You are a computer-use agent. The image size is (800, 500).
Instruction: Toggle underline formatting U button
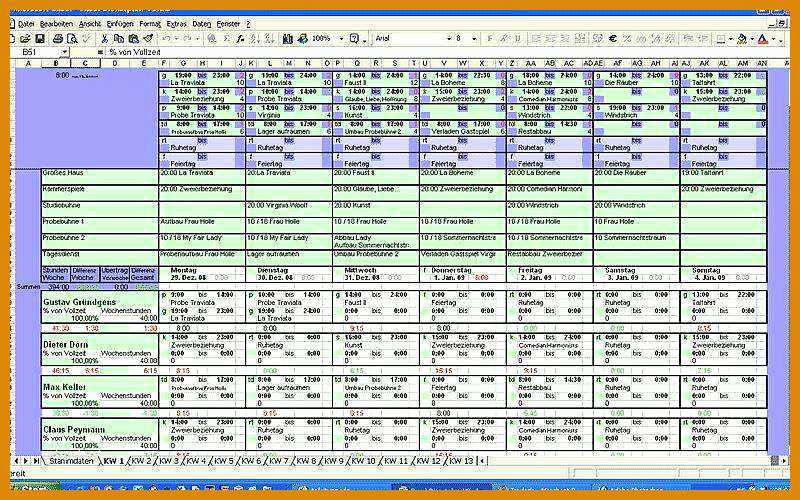pos(518,39)
